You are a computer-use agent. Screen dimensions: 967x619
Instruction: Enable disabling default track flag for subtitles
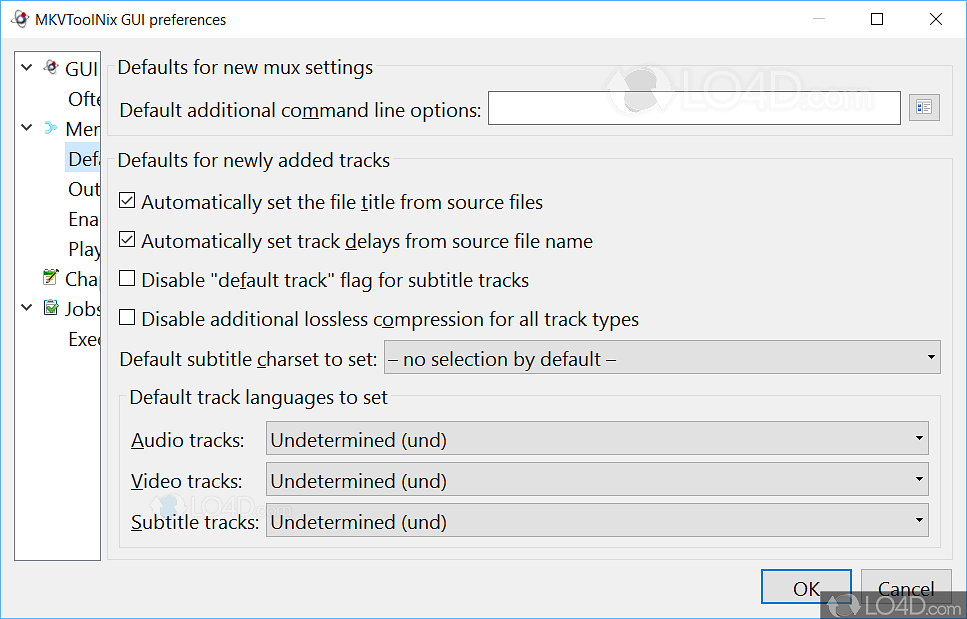pos(127,280)
